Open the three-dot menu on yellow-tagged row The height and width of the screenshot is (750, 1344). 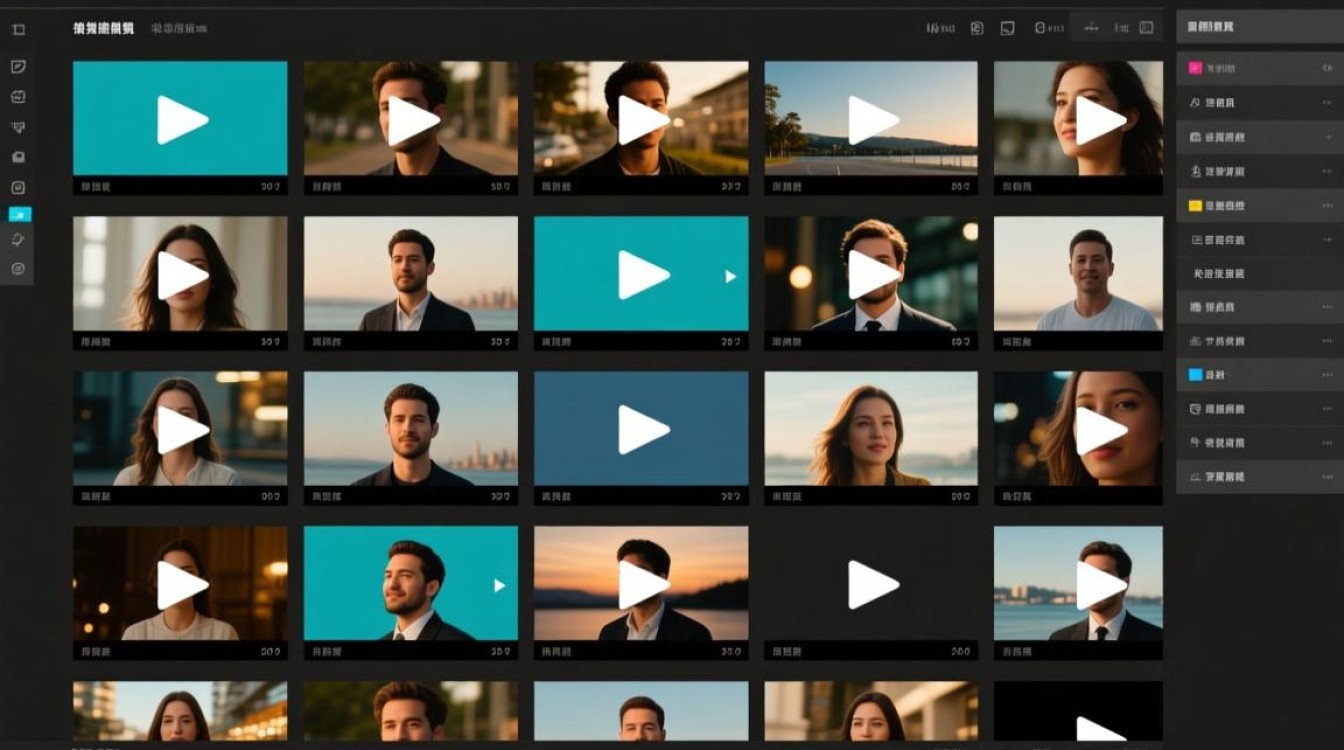tap(1327, 205)
